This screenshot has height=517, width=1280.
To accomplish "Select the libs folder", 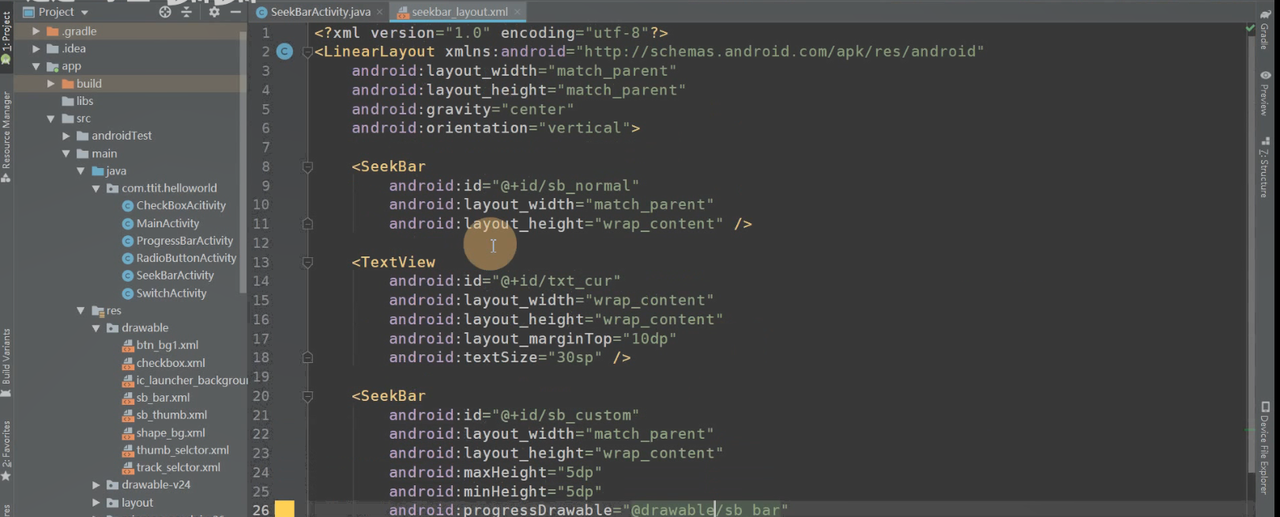I will (77, 101).
